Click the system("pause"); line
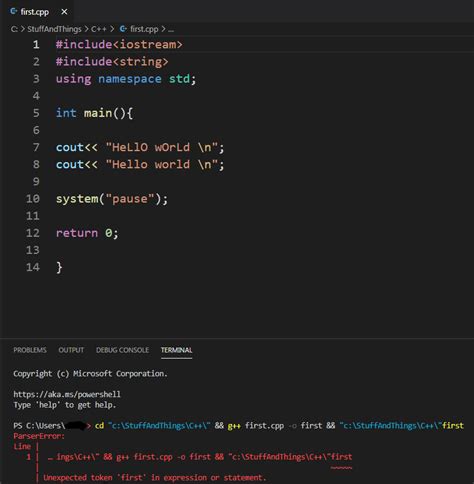This screenshot has height=484, width=474. (x=112, y=199)
